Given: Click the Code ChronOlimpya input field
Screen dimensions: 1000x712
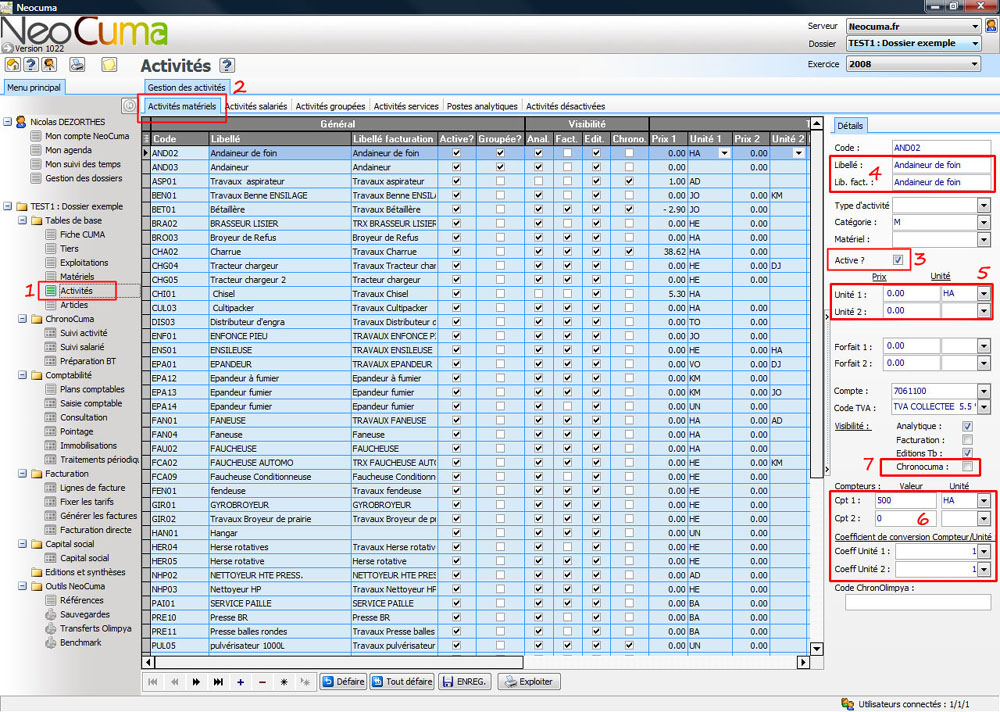Looking at the screenshot, I should coord(918,602).
